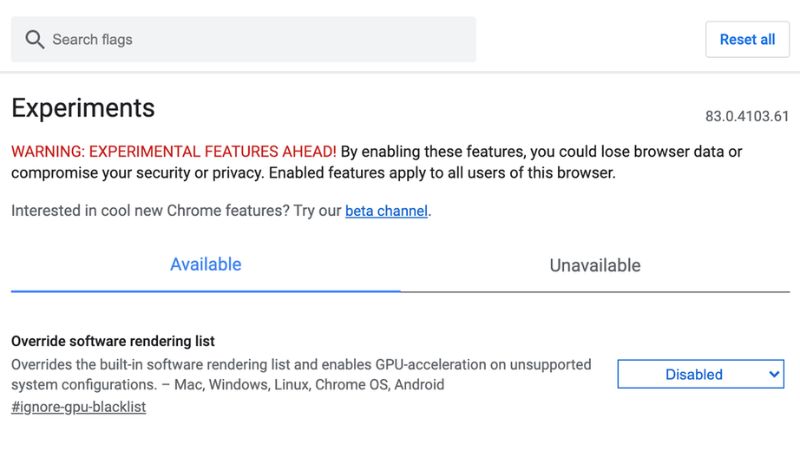Click the magnifying glass search icon
The width and height of the screenshot is (800, 450).
(x=35, y=40)
